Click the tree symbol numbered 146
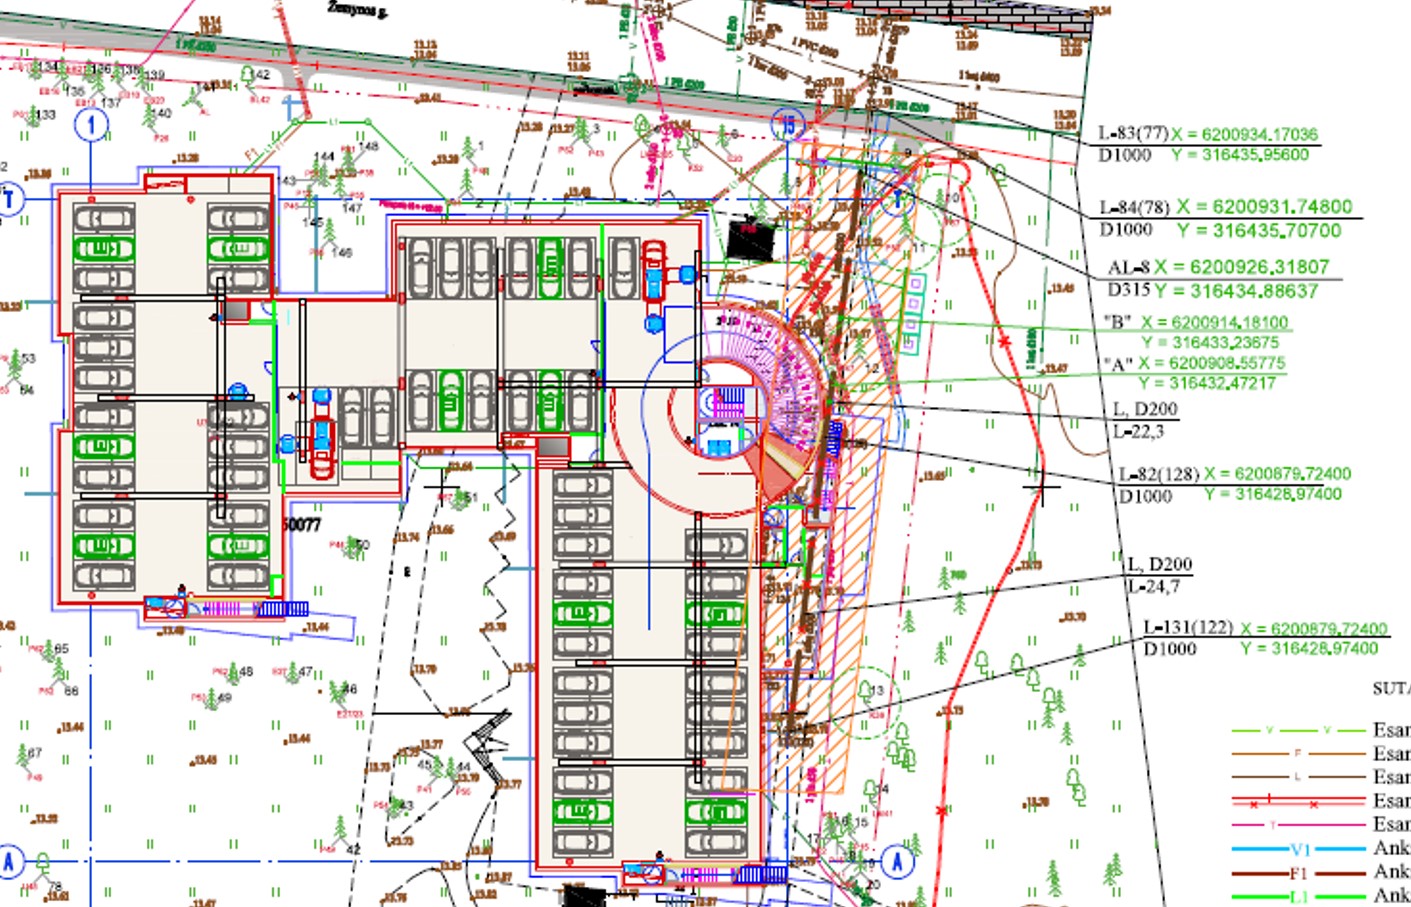Screen dimensions: 1411x907 [329, 250]
